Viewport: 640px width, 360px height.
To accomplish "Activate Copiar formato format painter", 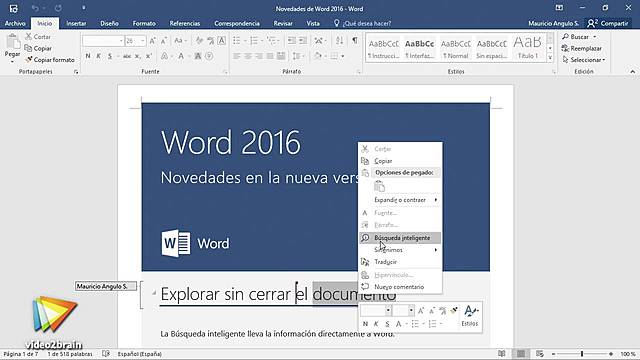I will point(50,60).
